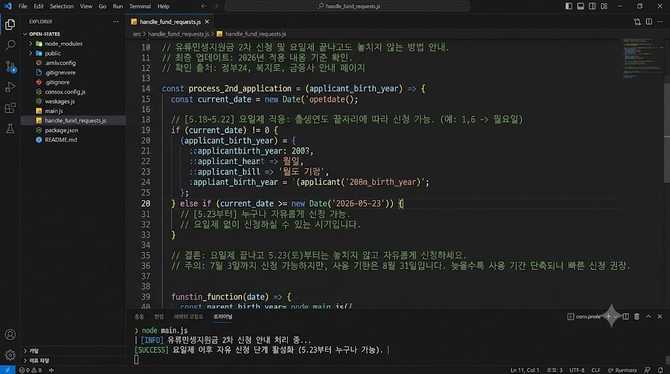Viewport: 670px width, 374px height.
Task: Open the Run menu
Action: click(118, 6)
